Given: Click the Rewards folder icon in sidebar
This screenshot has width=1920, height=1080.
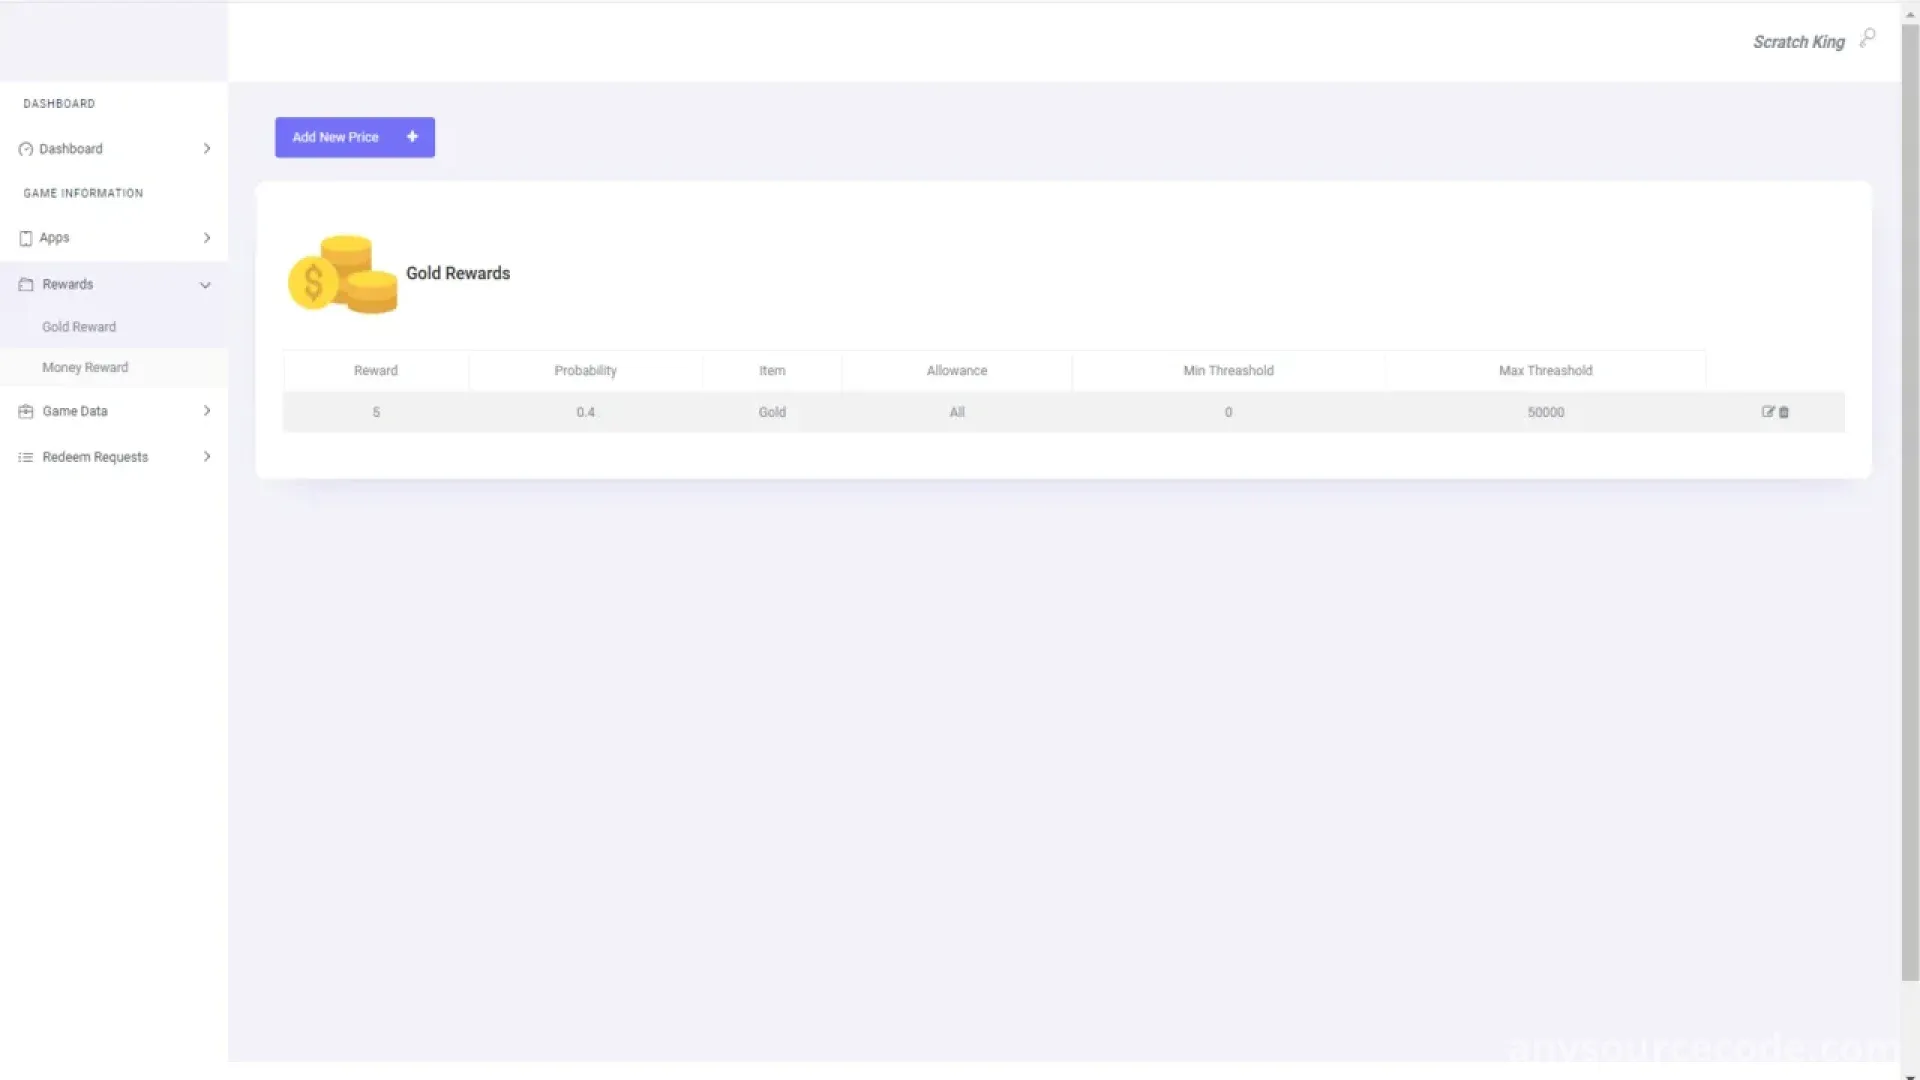Looking at the screenshot, I should click(x=26, y=285).
